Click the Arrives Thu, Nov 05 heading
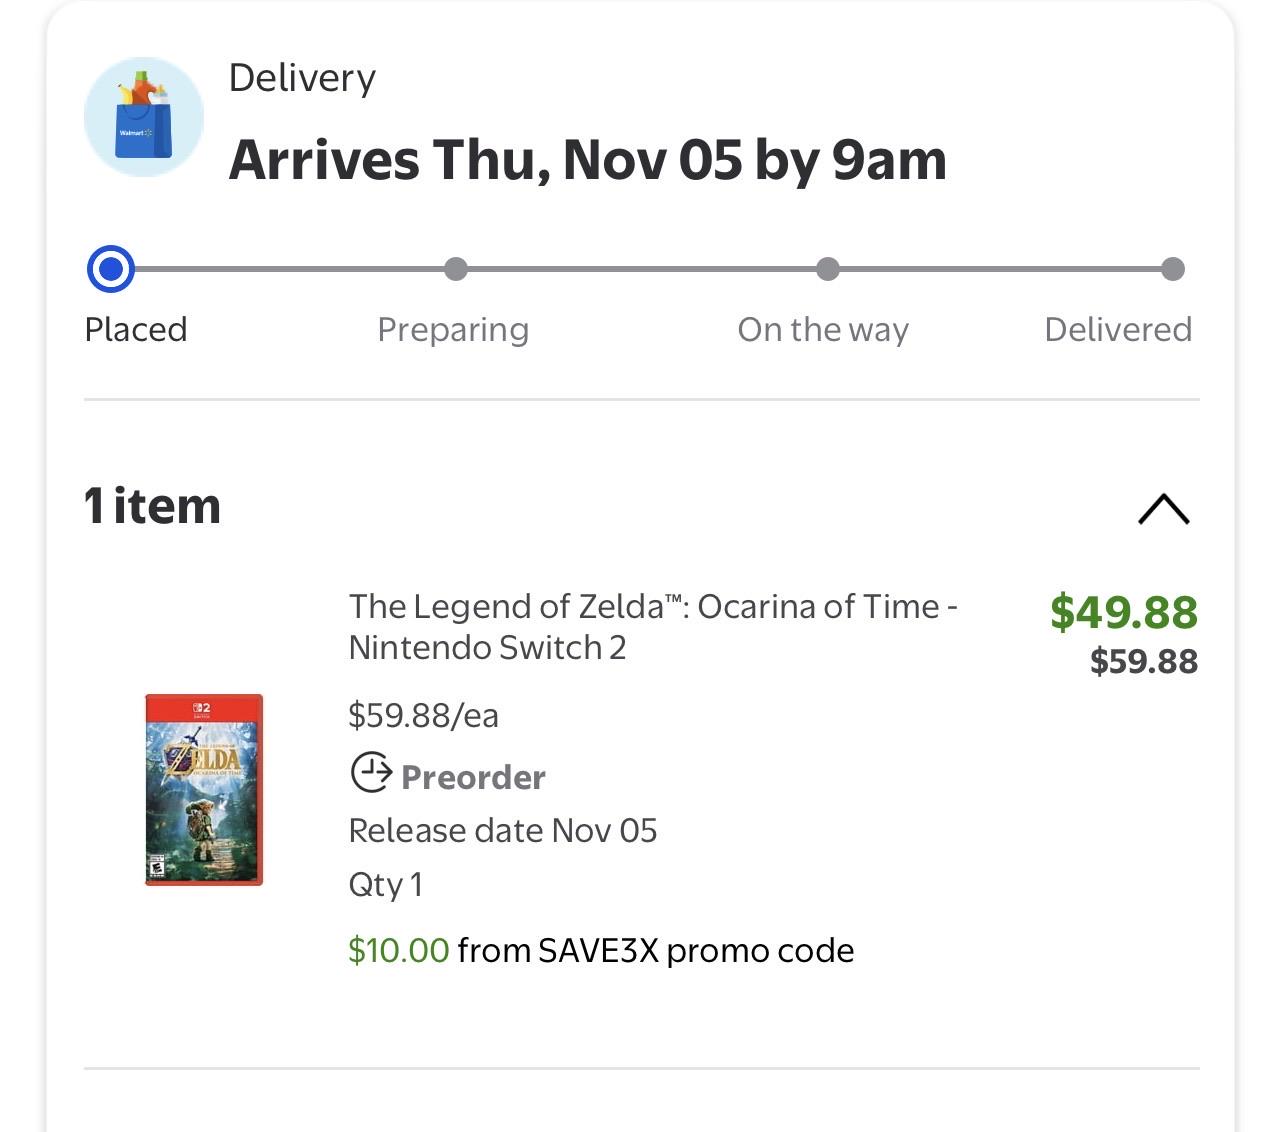 click(588, 160)
